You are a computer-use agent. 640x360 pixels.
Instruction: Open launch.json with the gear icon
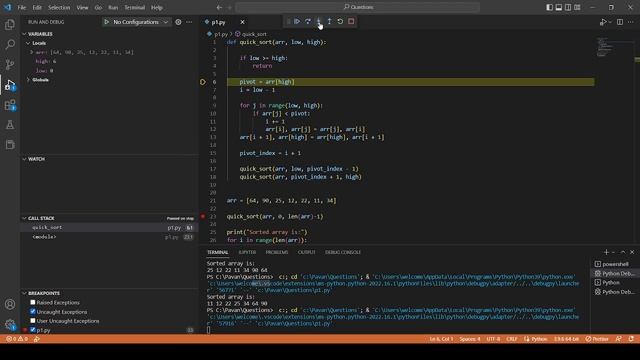pos(178,22)
